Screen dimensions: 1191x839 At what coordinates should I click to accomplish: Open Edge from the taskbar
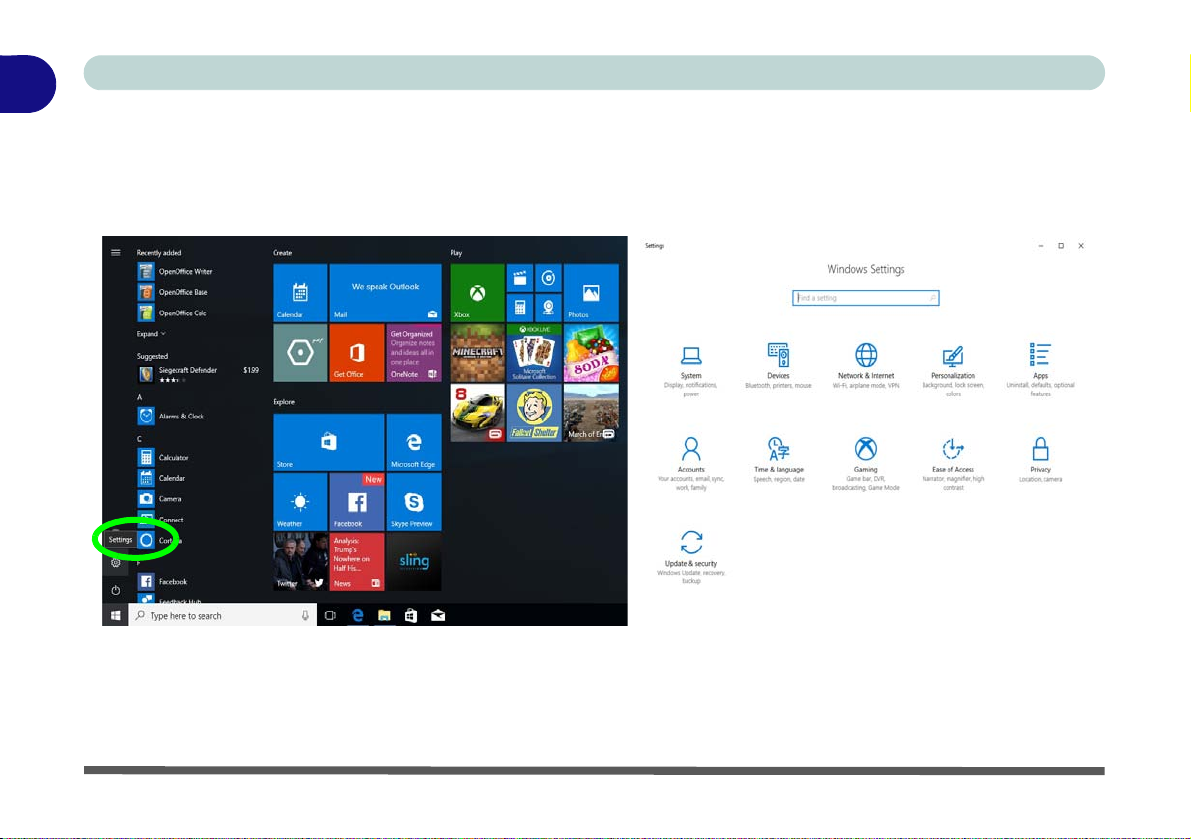coord(357,615)
